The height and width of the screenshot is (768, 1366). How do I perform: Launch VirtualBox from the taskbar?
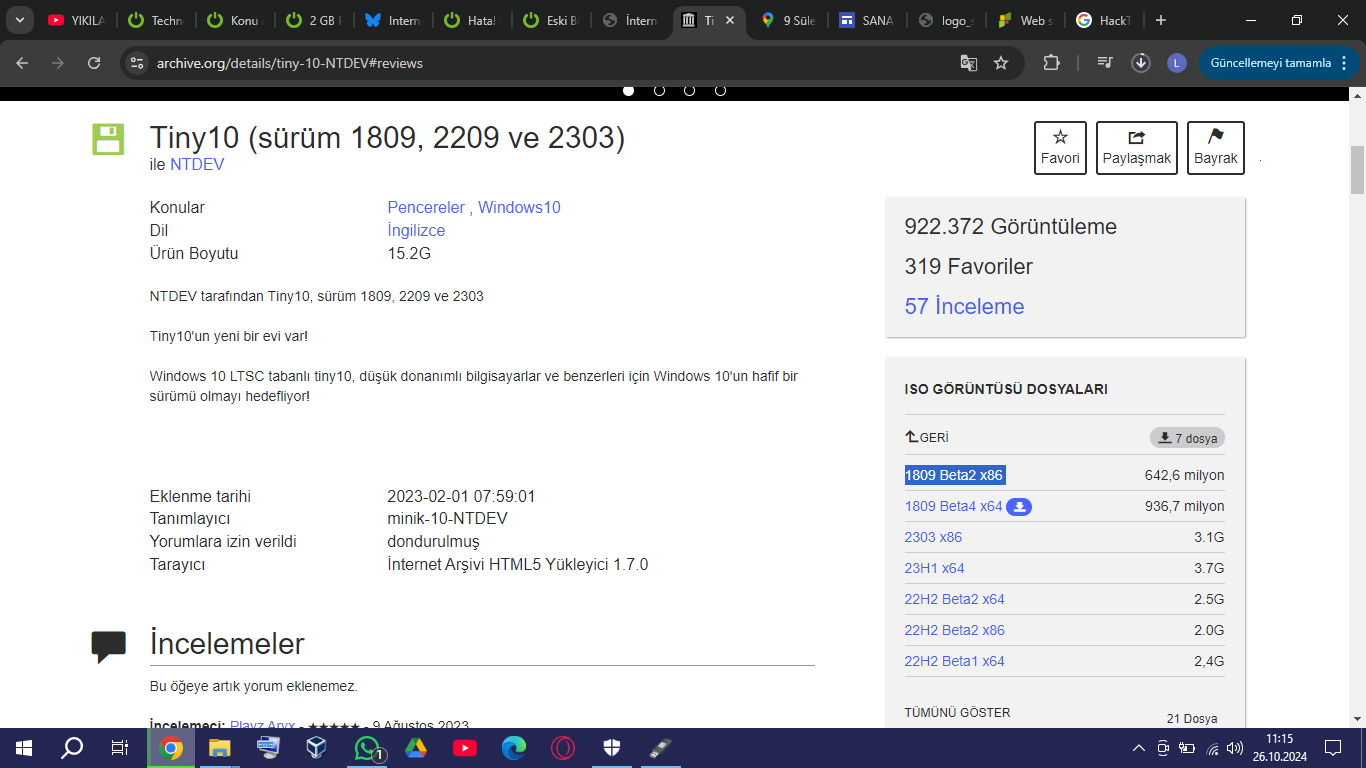317,748
